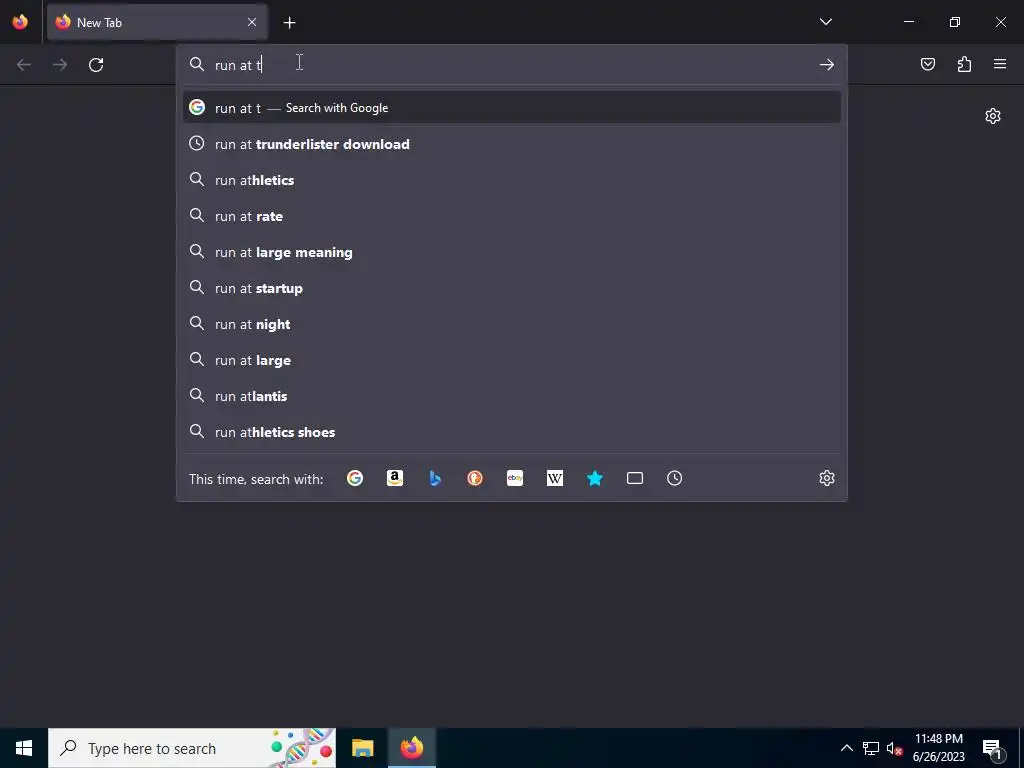Image resolution: width=1024 pixels, height=768 pixels.
Task: Click the back navigation arrow
Action: pyautogui.click(x=24, y=65)
